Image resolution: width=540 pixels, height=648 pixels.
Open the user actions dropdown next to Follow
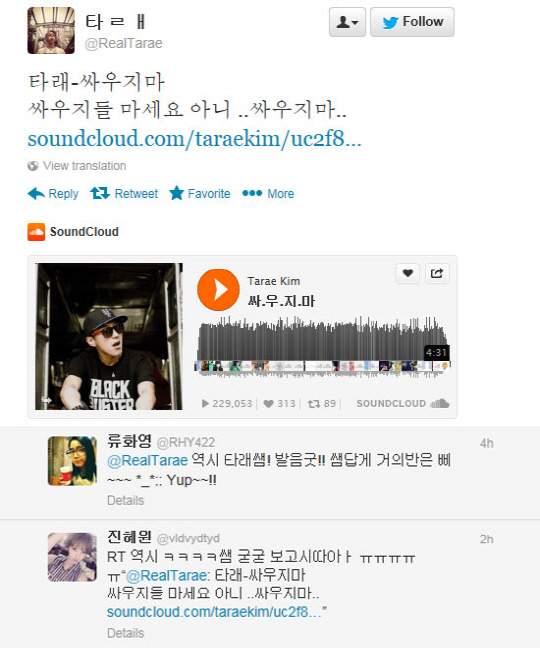(x=347, y=22)
